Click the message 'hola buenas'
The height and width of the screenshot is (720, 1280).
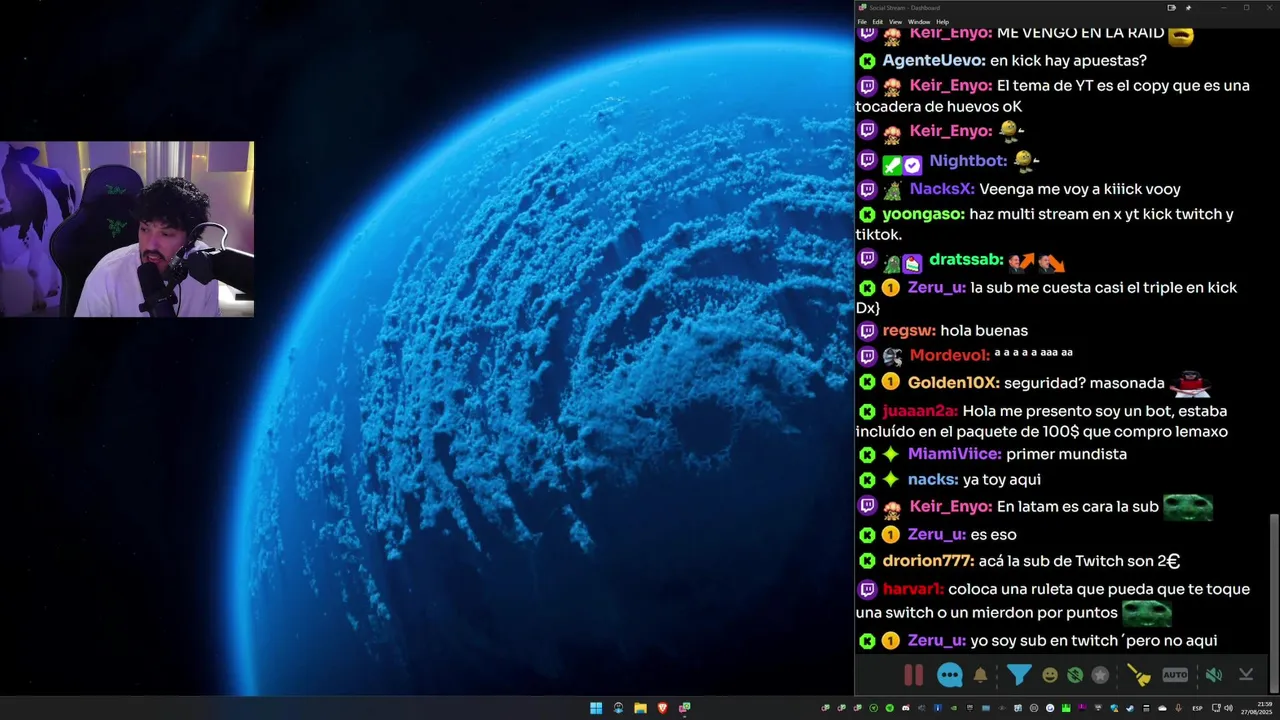click(984, 331)
